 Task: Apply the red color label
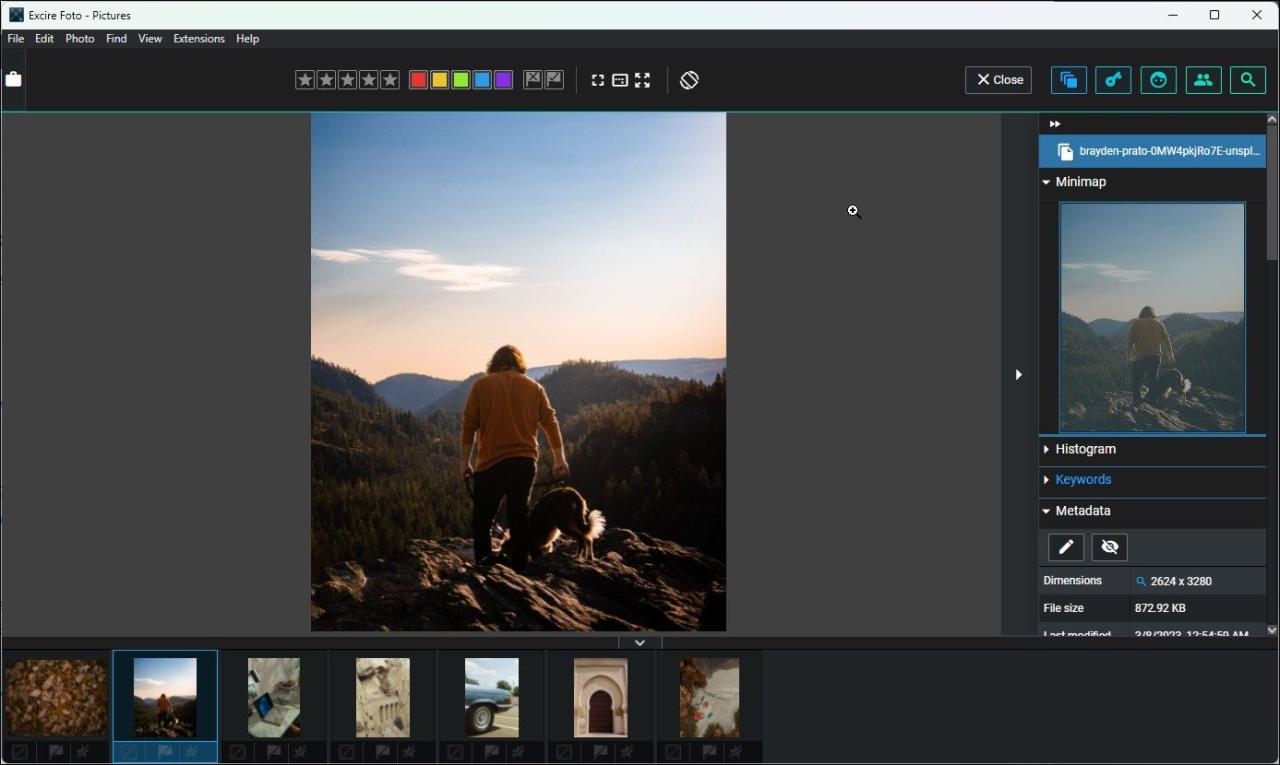click(419, 80)
